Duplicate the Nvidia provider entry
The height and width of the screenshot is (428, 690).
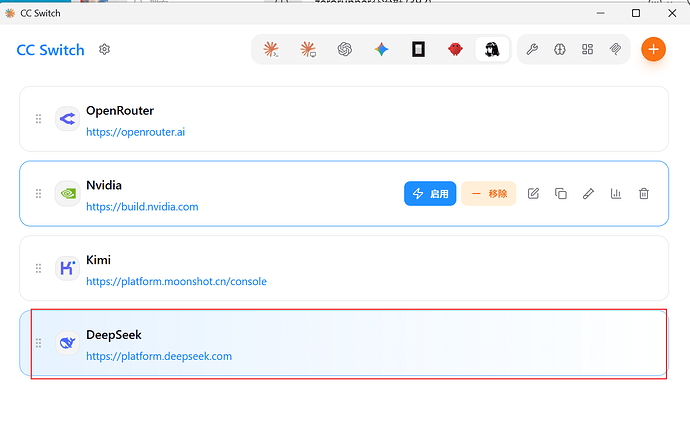561,194
